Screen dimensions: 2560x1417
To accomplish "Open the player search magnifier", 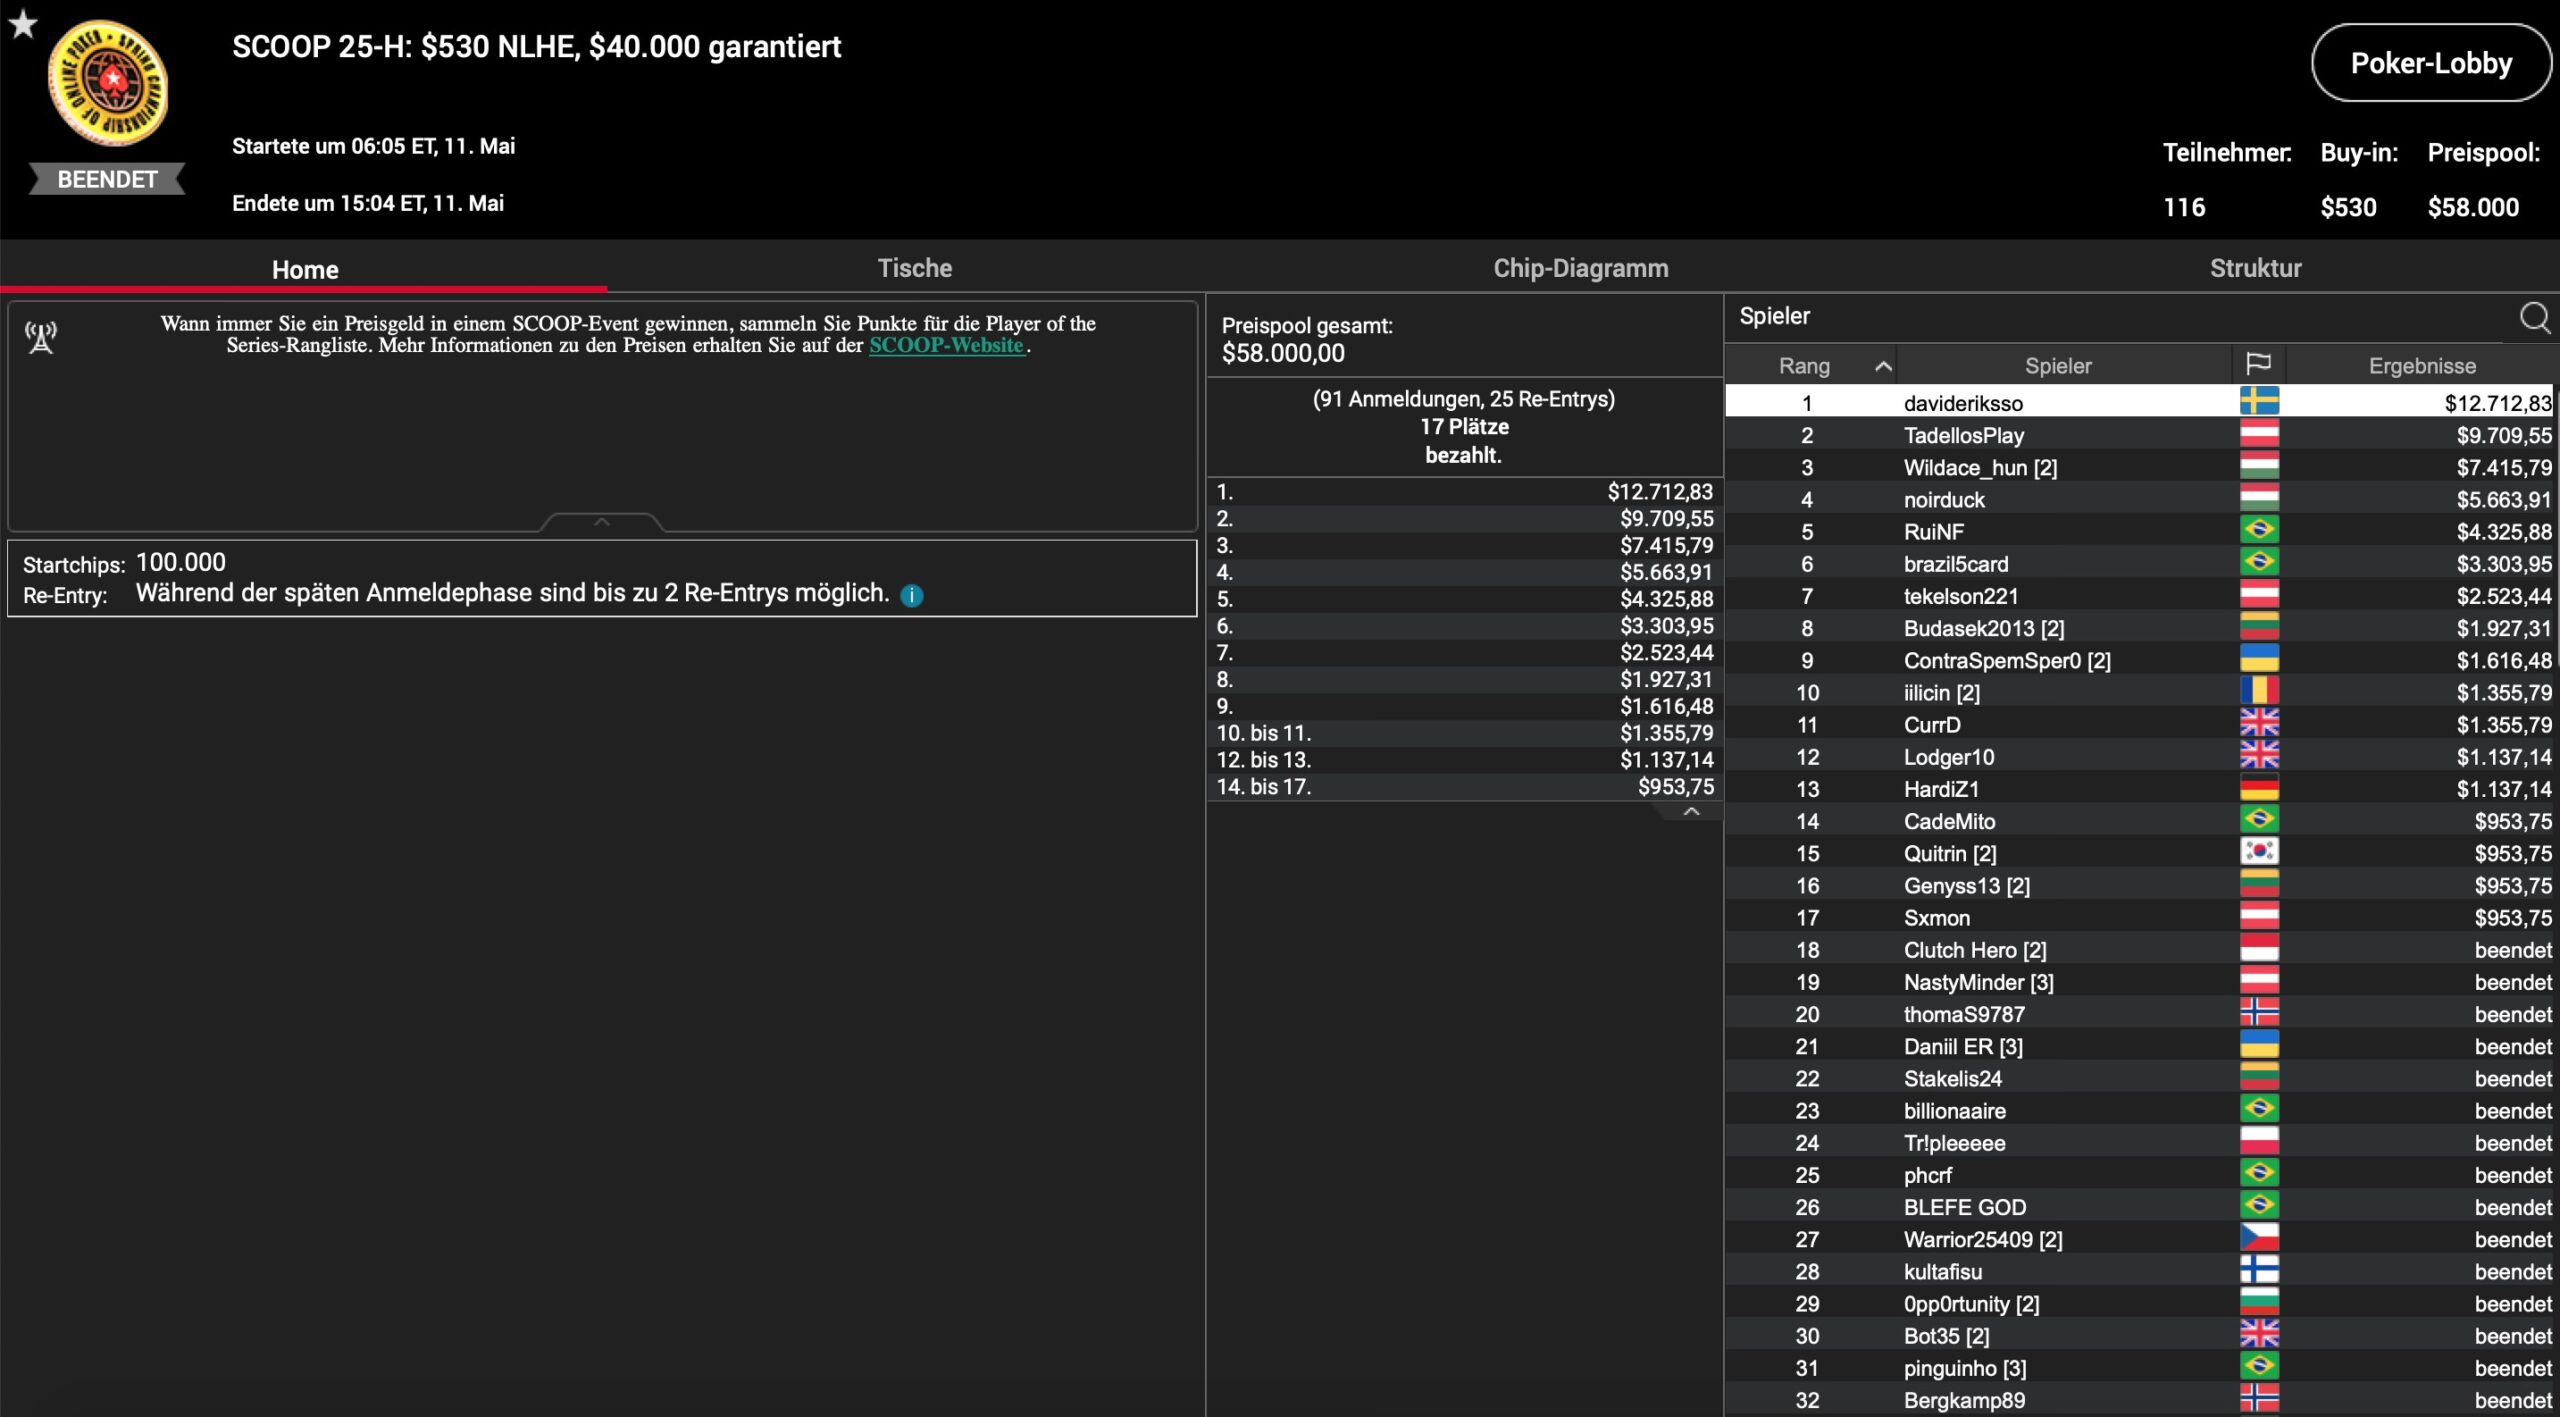I will pos(2534,318).
